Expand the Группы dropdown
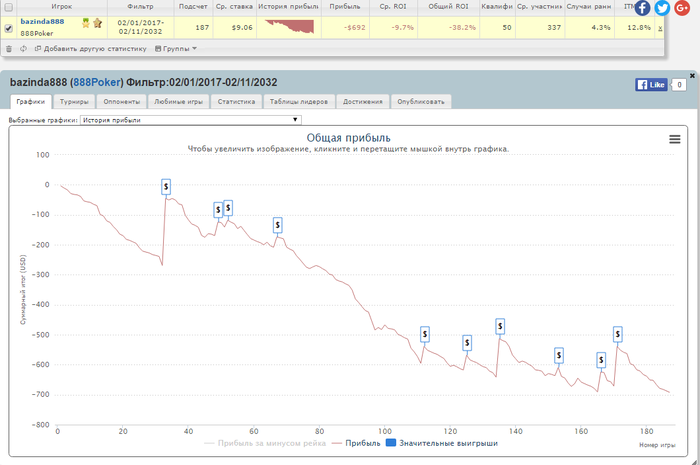Image resolution: width=700 pixels, height=465 pixels. (x=176, y=49)
